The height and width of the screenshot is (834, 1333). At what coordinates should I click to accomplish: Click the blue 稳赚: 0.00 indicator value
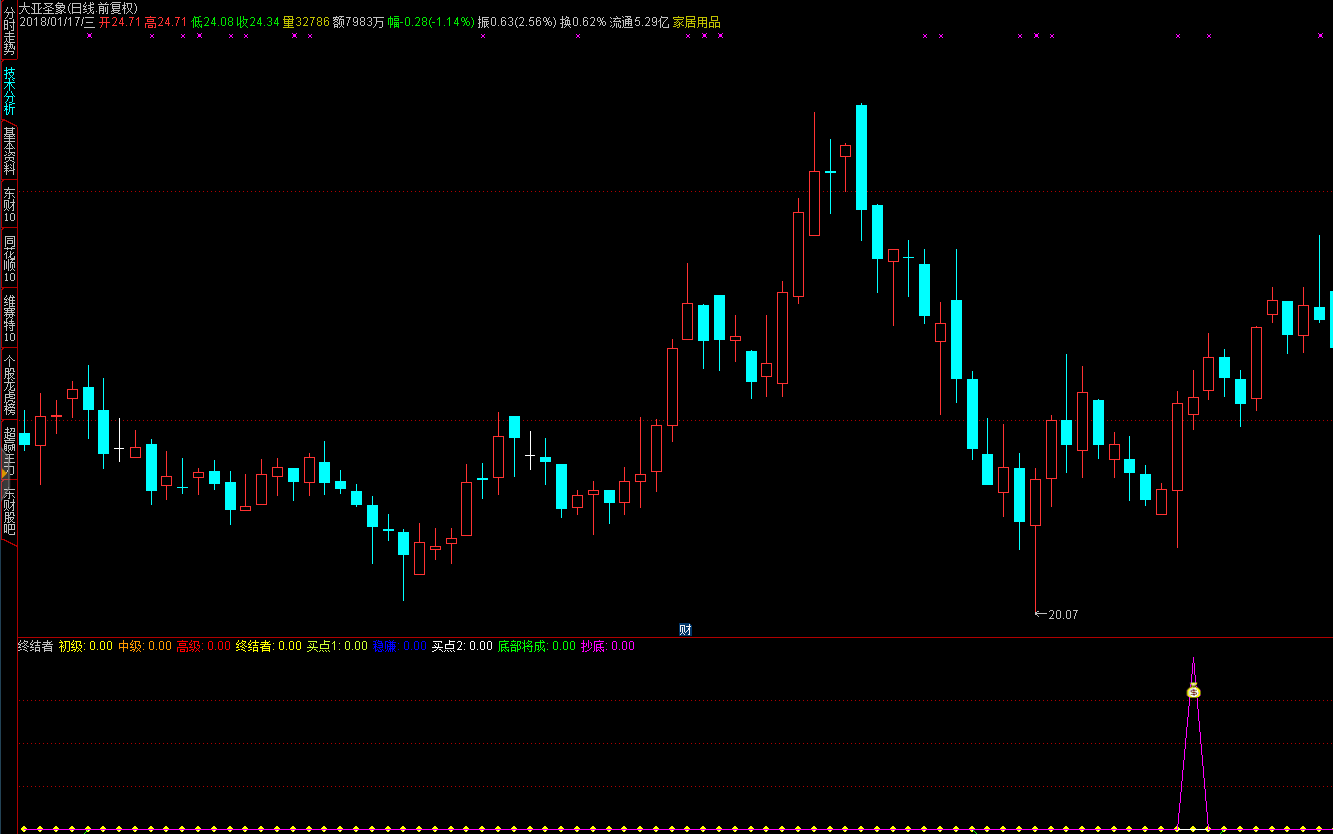point(400,646)
